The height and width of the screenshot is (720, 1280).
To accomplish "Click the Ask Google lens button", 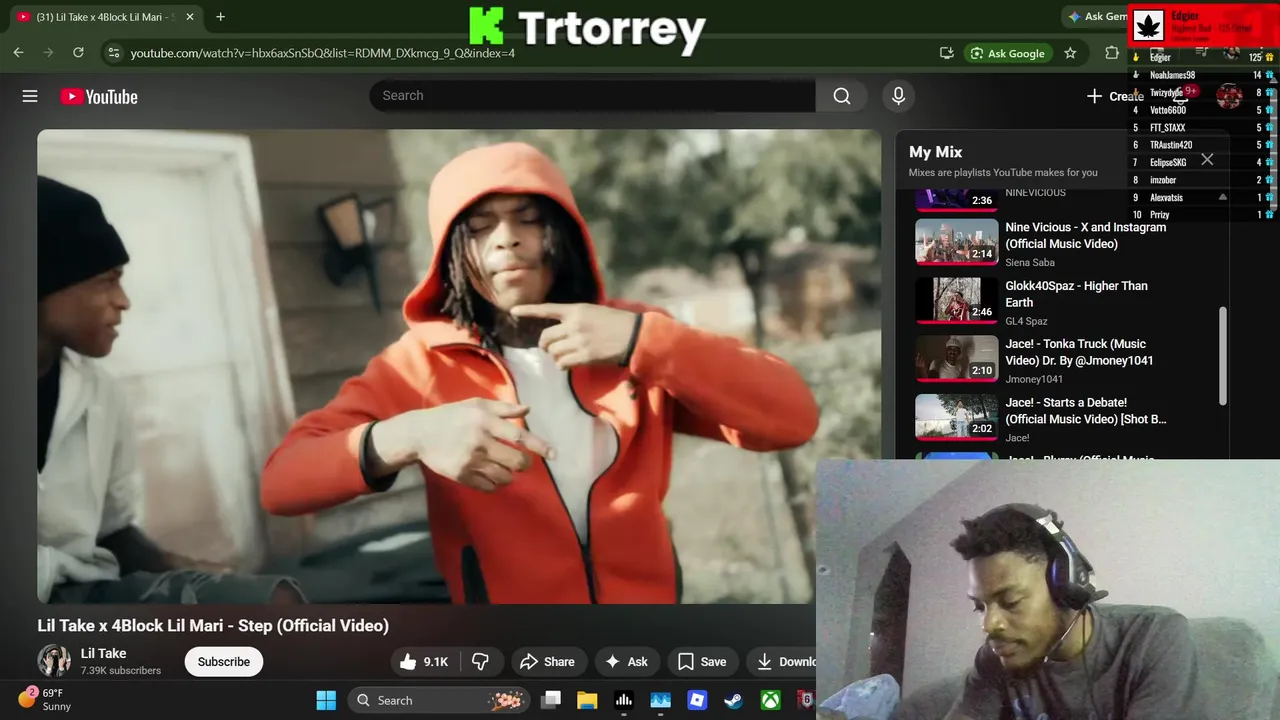I will point(1008,53).
